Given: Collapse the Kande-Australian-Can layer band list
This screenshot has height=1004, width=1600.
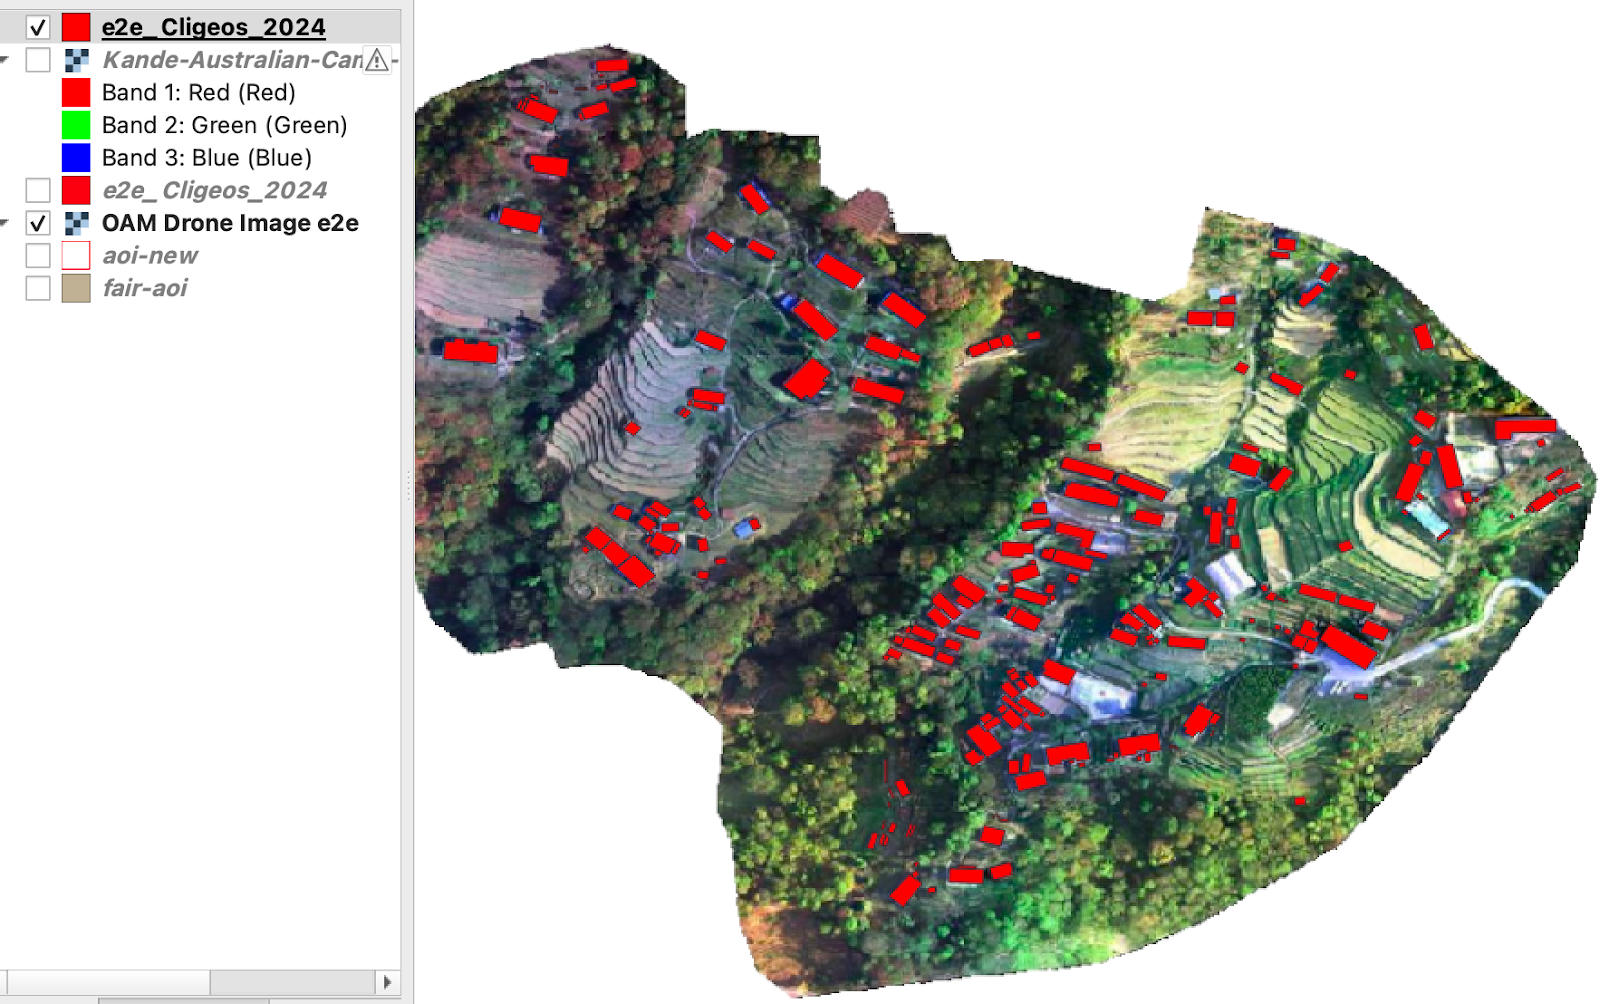Looking at the screenshot, I should coord(4,60).
